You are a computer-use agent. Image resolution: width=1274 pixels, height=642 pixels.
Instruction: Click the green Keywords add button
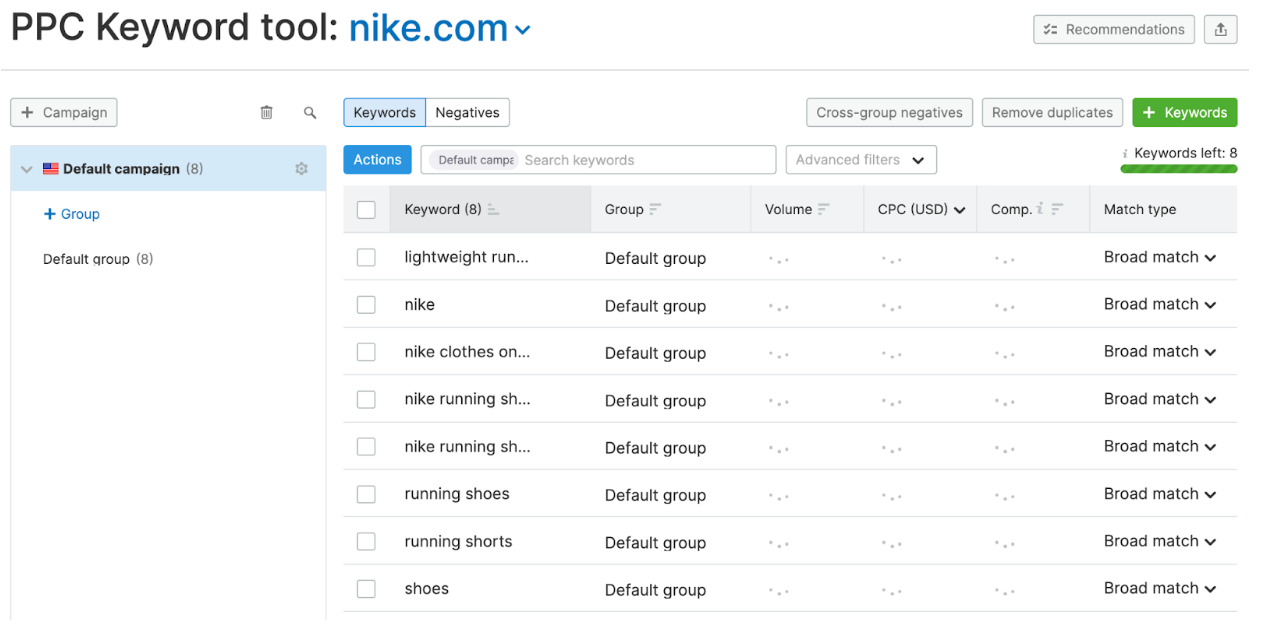pos(1185,112)
